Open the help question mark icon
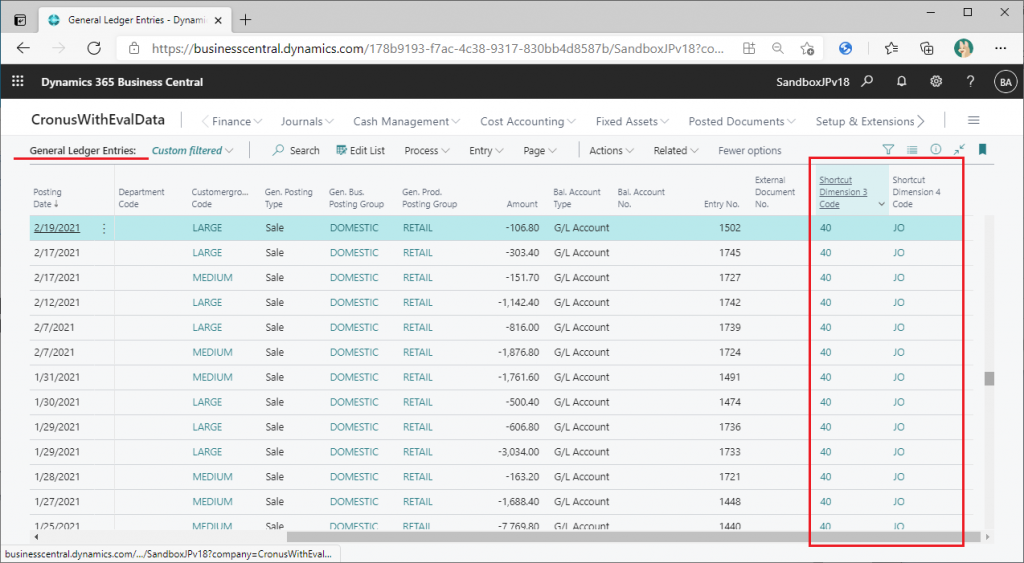Screen dimensions: 1024x563 pyautogui.click(x=970, y=81)
